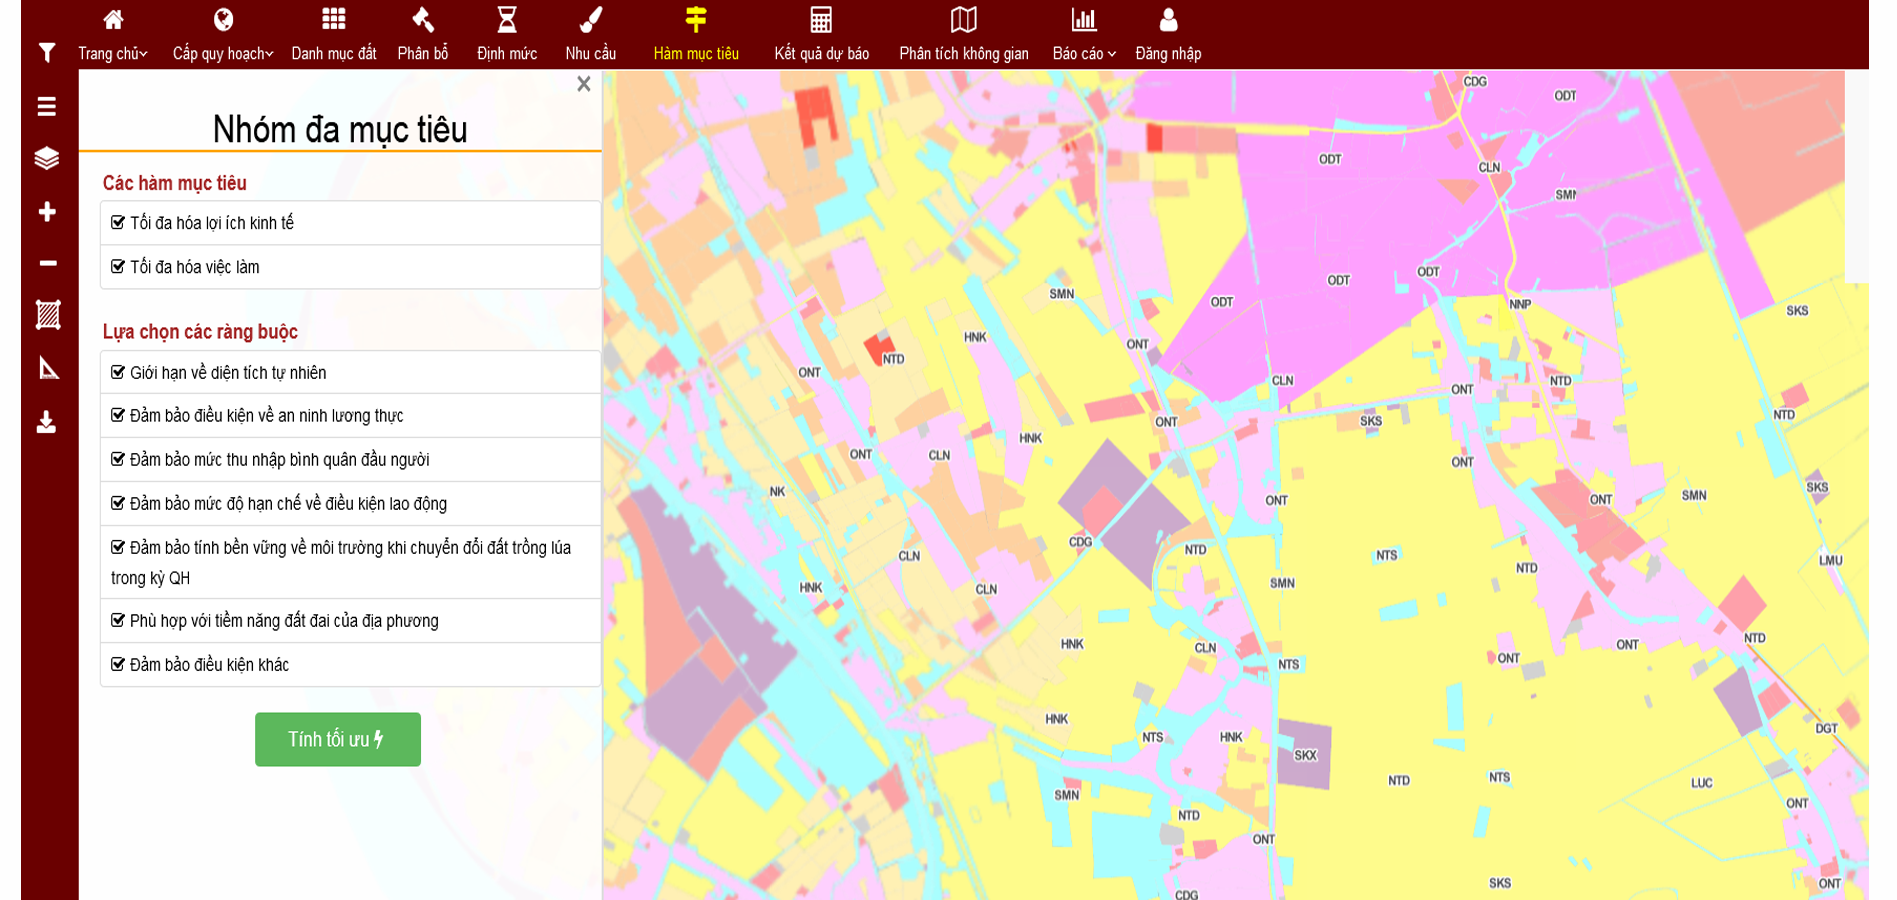Viewport: 1897px width, 900px height.
Task: Select the area measurement hatch icon
Action: pos(47,315)
